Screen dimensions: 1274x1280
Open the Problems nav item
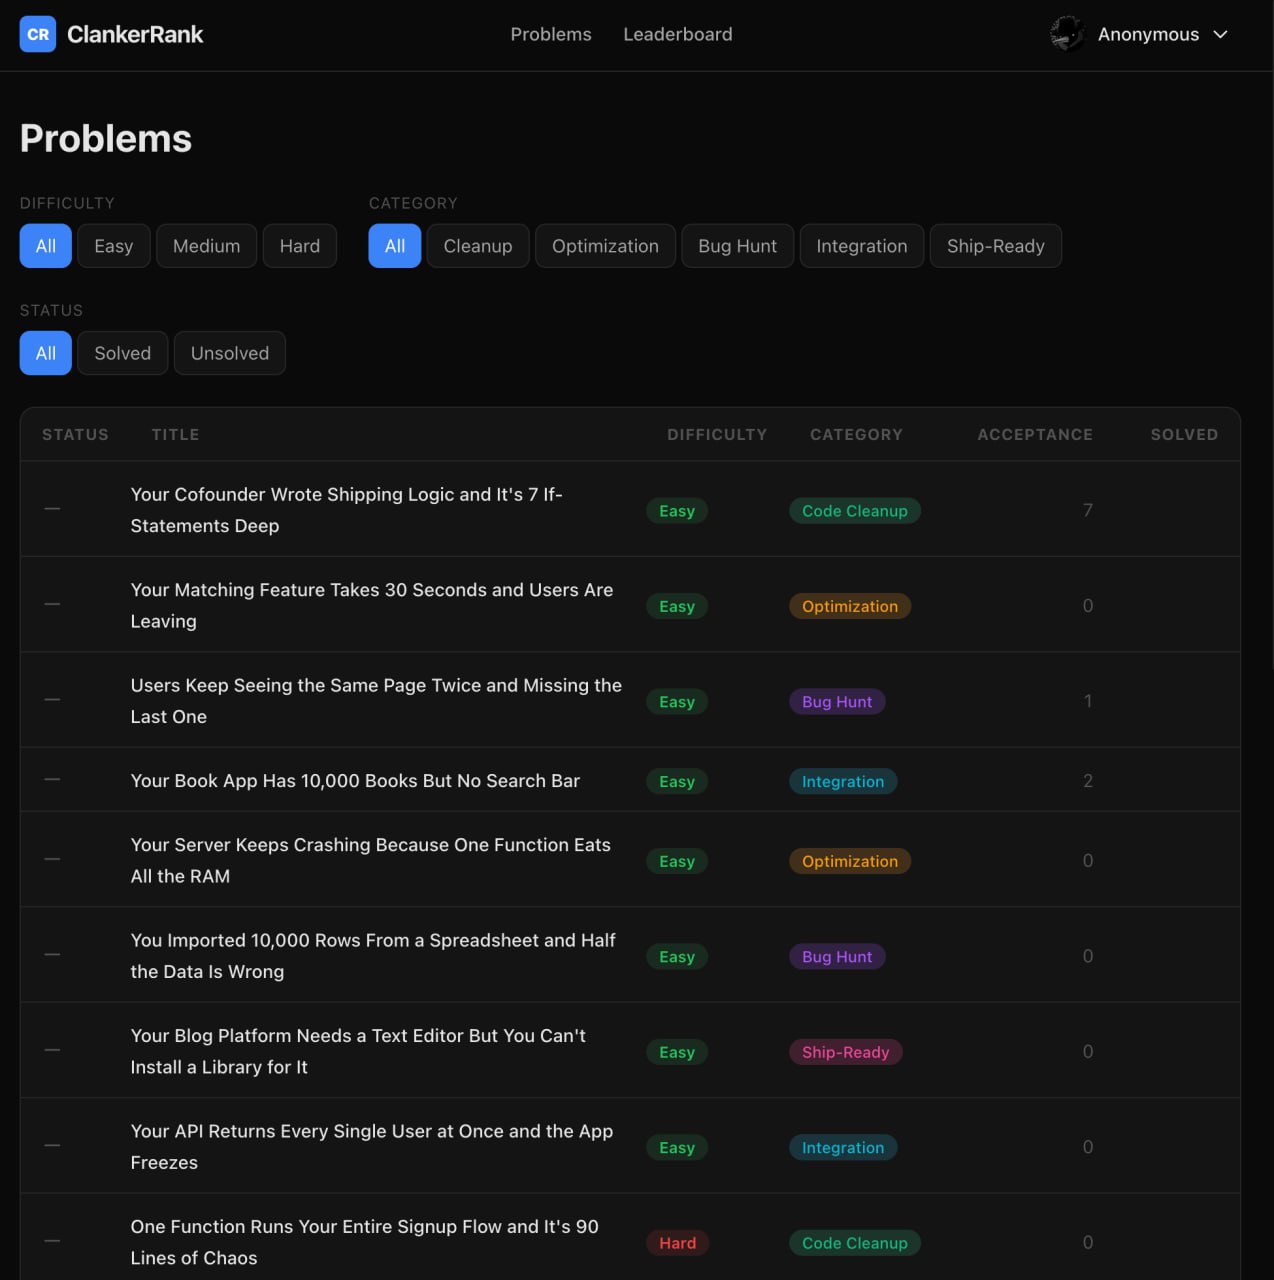click(551, 34)
